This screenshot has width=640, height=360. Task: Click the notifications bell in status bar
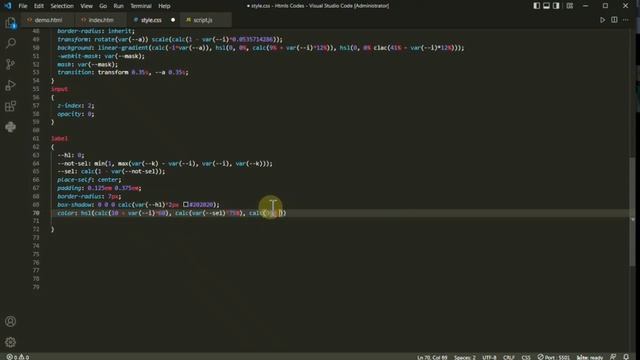tap(627, 357)
